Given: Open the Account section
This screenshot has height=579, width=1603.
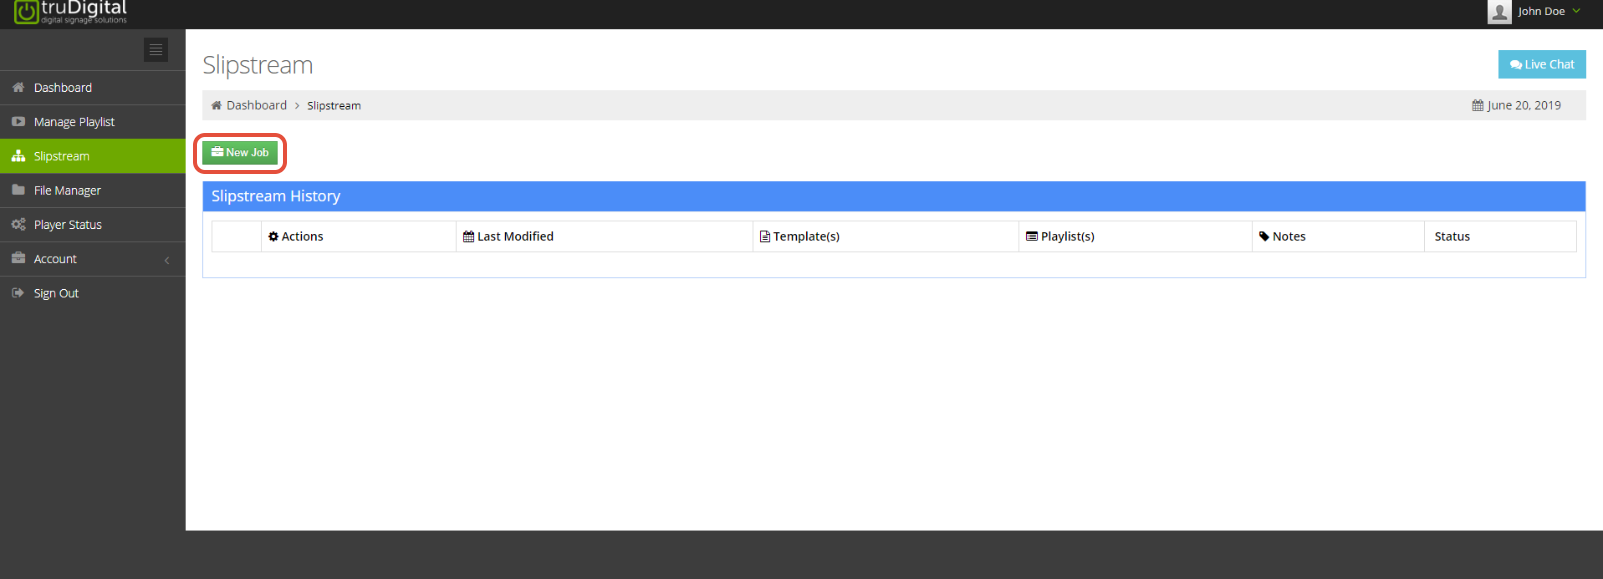Looking at the screenshot, I should coord(56,258).
